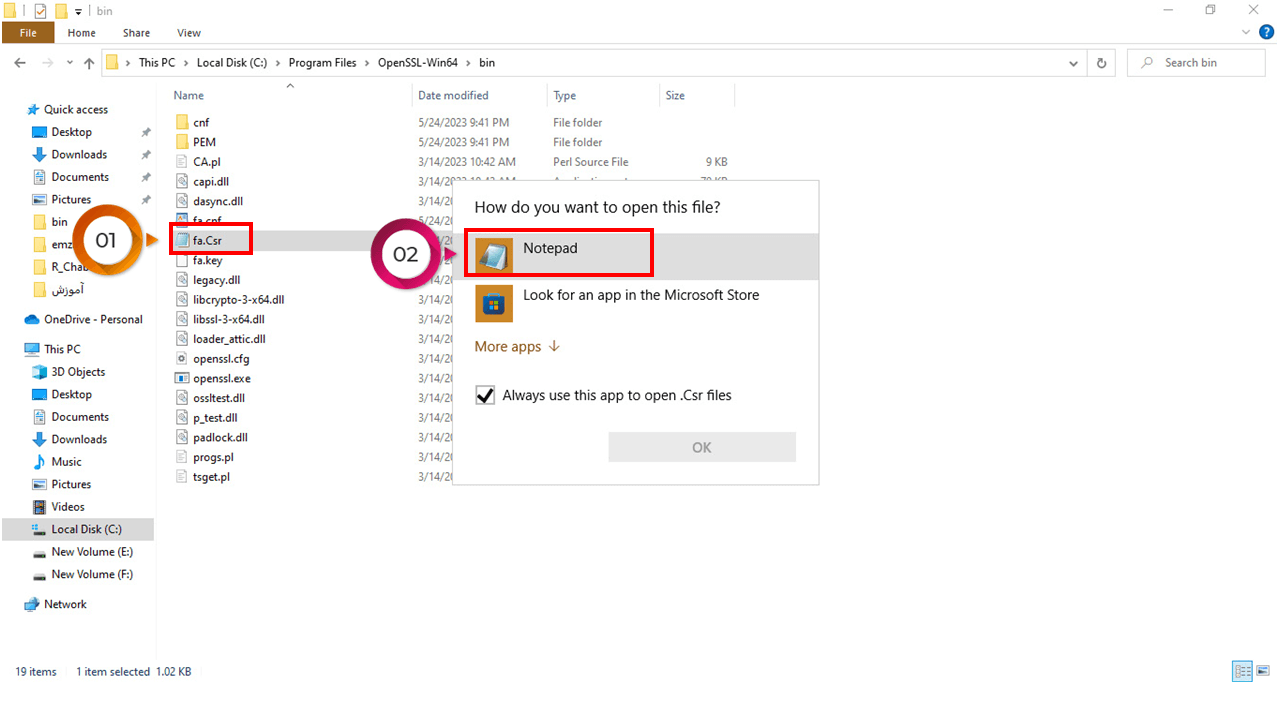Image resolution: width=1280 pixels, height=720 pixels.
Task: Open the Share ribbon tab
Action: point(136,33)
